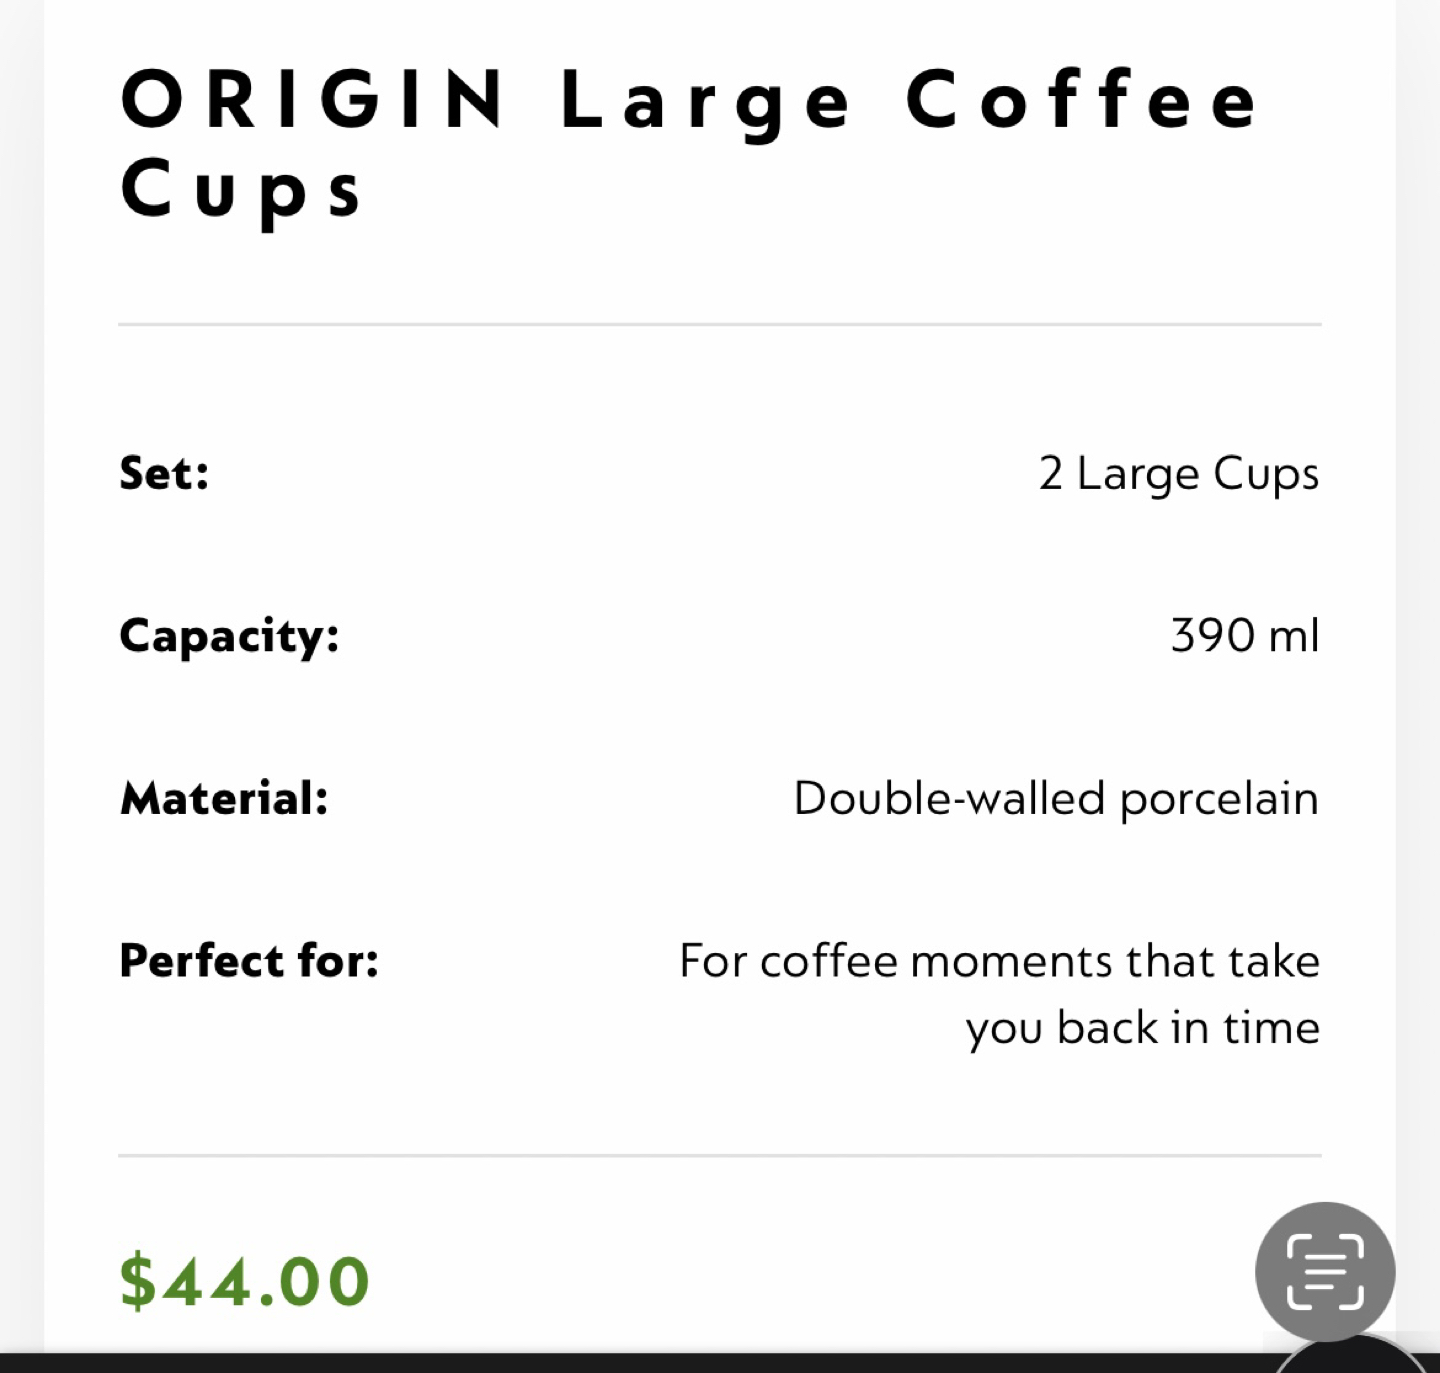The height and width of the screenshot is (1373, 1440).
Task: Click the word Cups in the heading
Action: [241, 191]
